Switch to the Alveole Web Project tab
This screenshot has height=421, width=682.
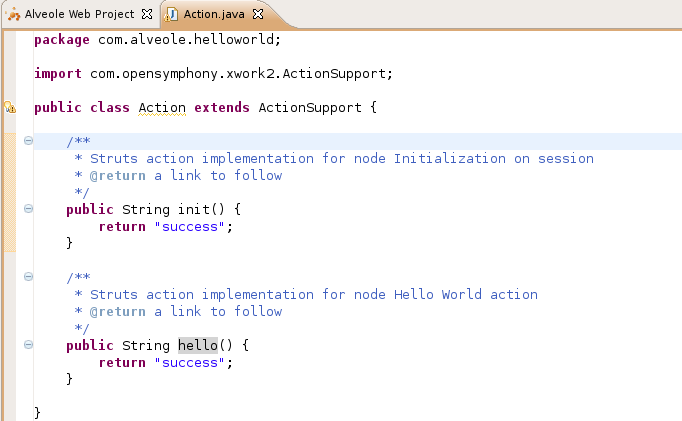tap(78, 14)
